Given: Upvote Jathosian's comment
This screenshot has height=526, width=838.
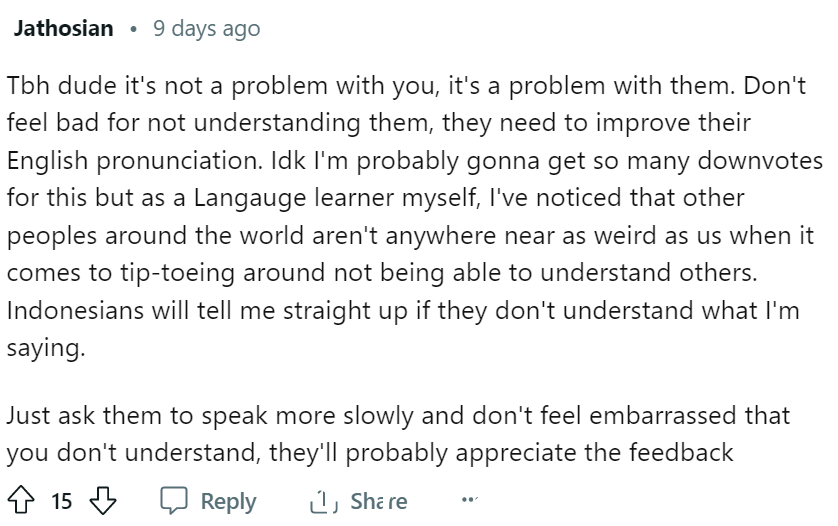Looking at the screenshot, I should (21, 500).
